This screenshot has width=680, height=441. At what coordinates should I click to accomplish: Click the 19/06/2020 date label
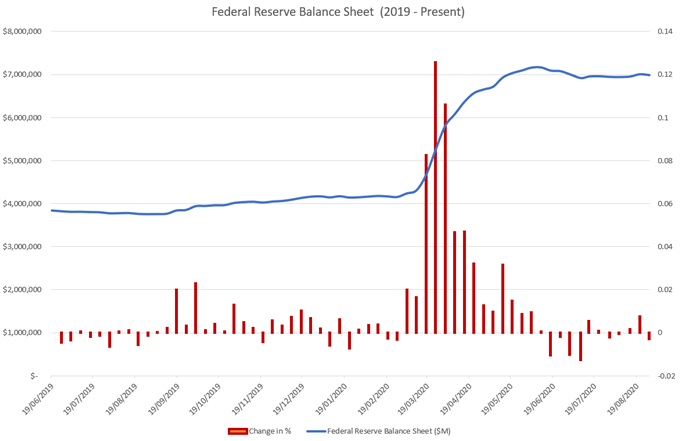(539, 399)
